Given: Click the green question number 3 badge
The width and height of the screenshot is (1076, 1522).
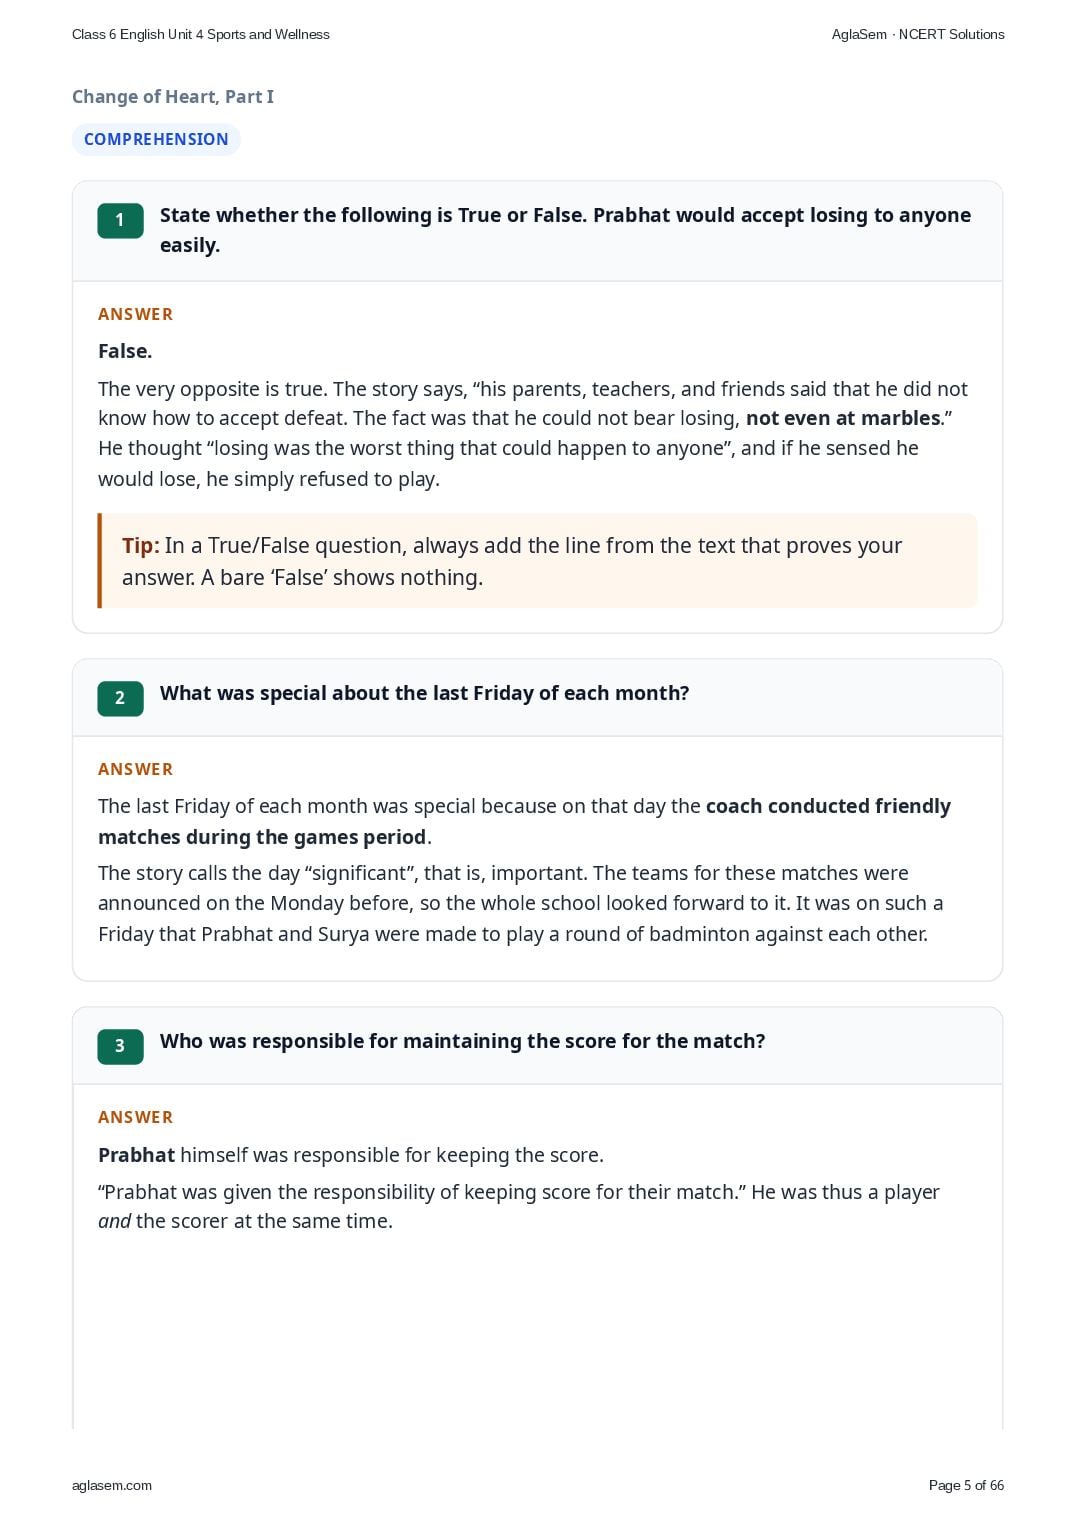Looking at the screenshot, I should coord(120,1046).
